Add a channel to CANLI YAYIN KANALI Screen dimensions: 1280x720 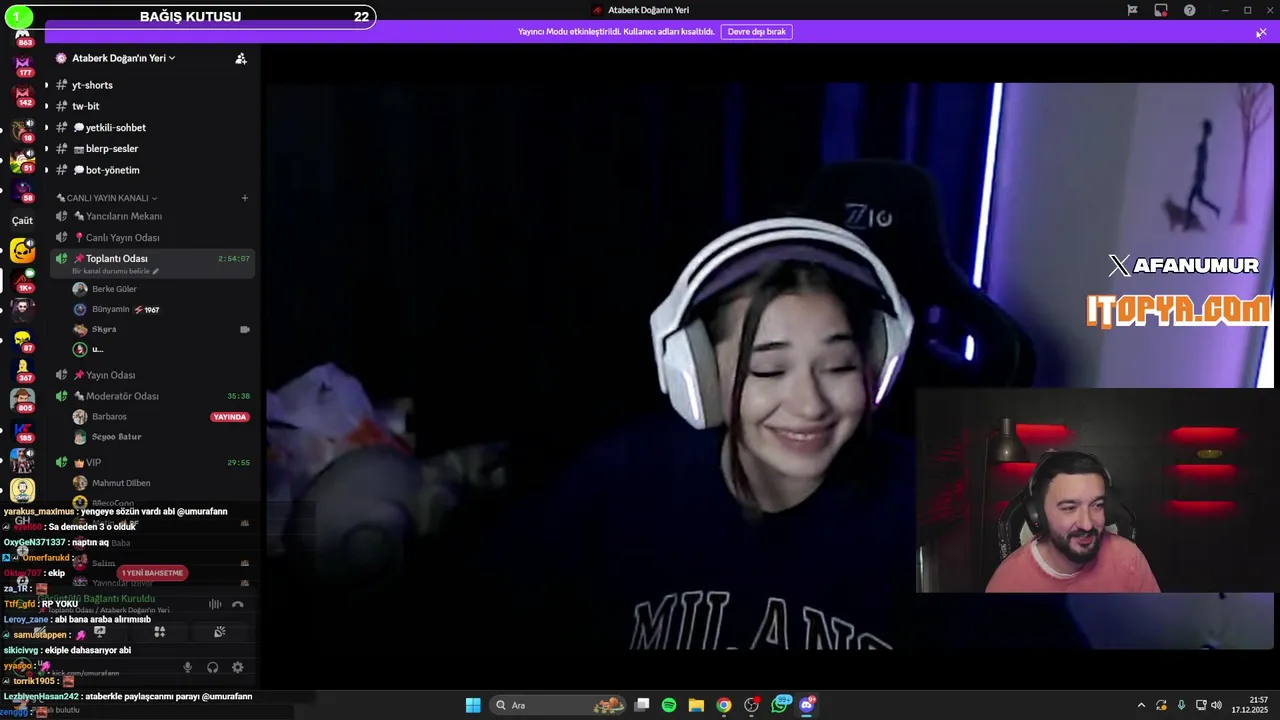pyautogui.click(x=244, y=198)
